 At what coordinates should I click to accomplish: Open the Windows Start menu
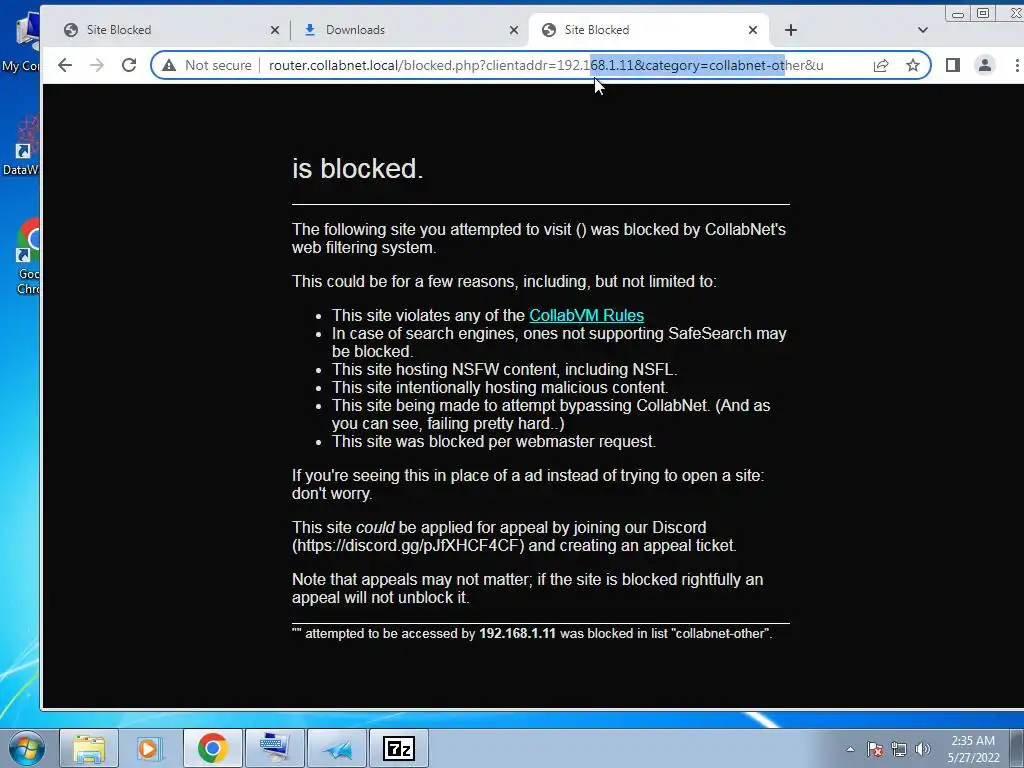tap(26, 748)
